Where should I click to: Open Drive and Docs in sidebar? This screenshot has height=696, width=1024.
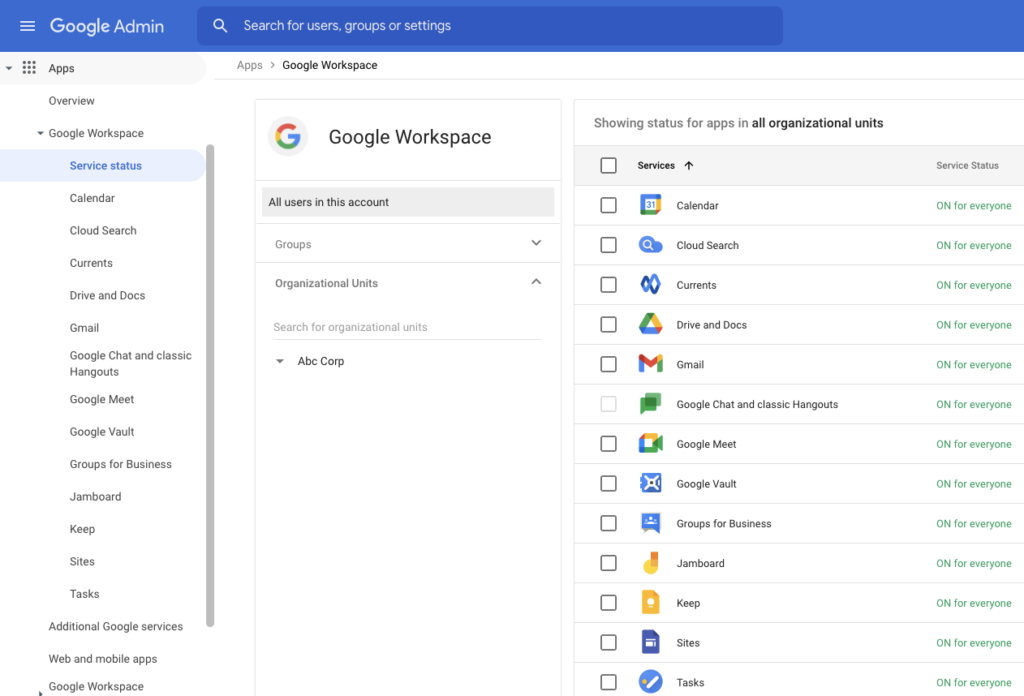coord(107,295)
